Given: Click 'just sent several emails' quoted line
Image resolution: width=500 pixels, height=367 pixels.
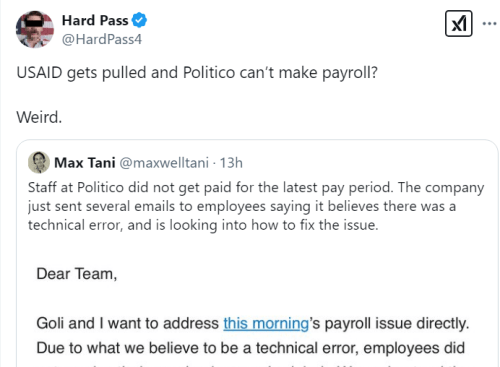Looking at the screenshot, I should [x=242, y=206].
